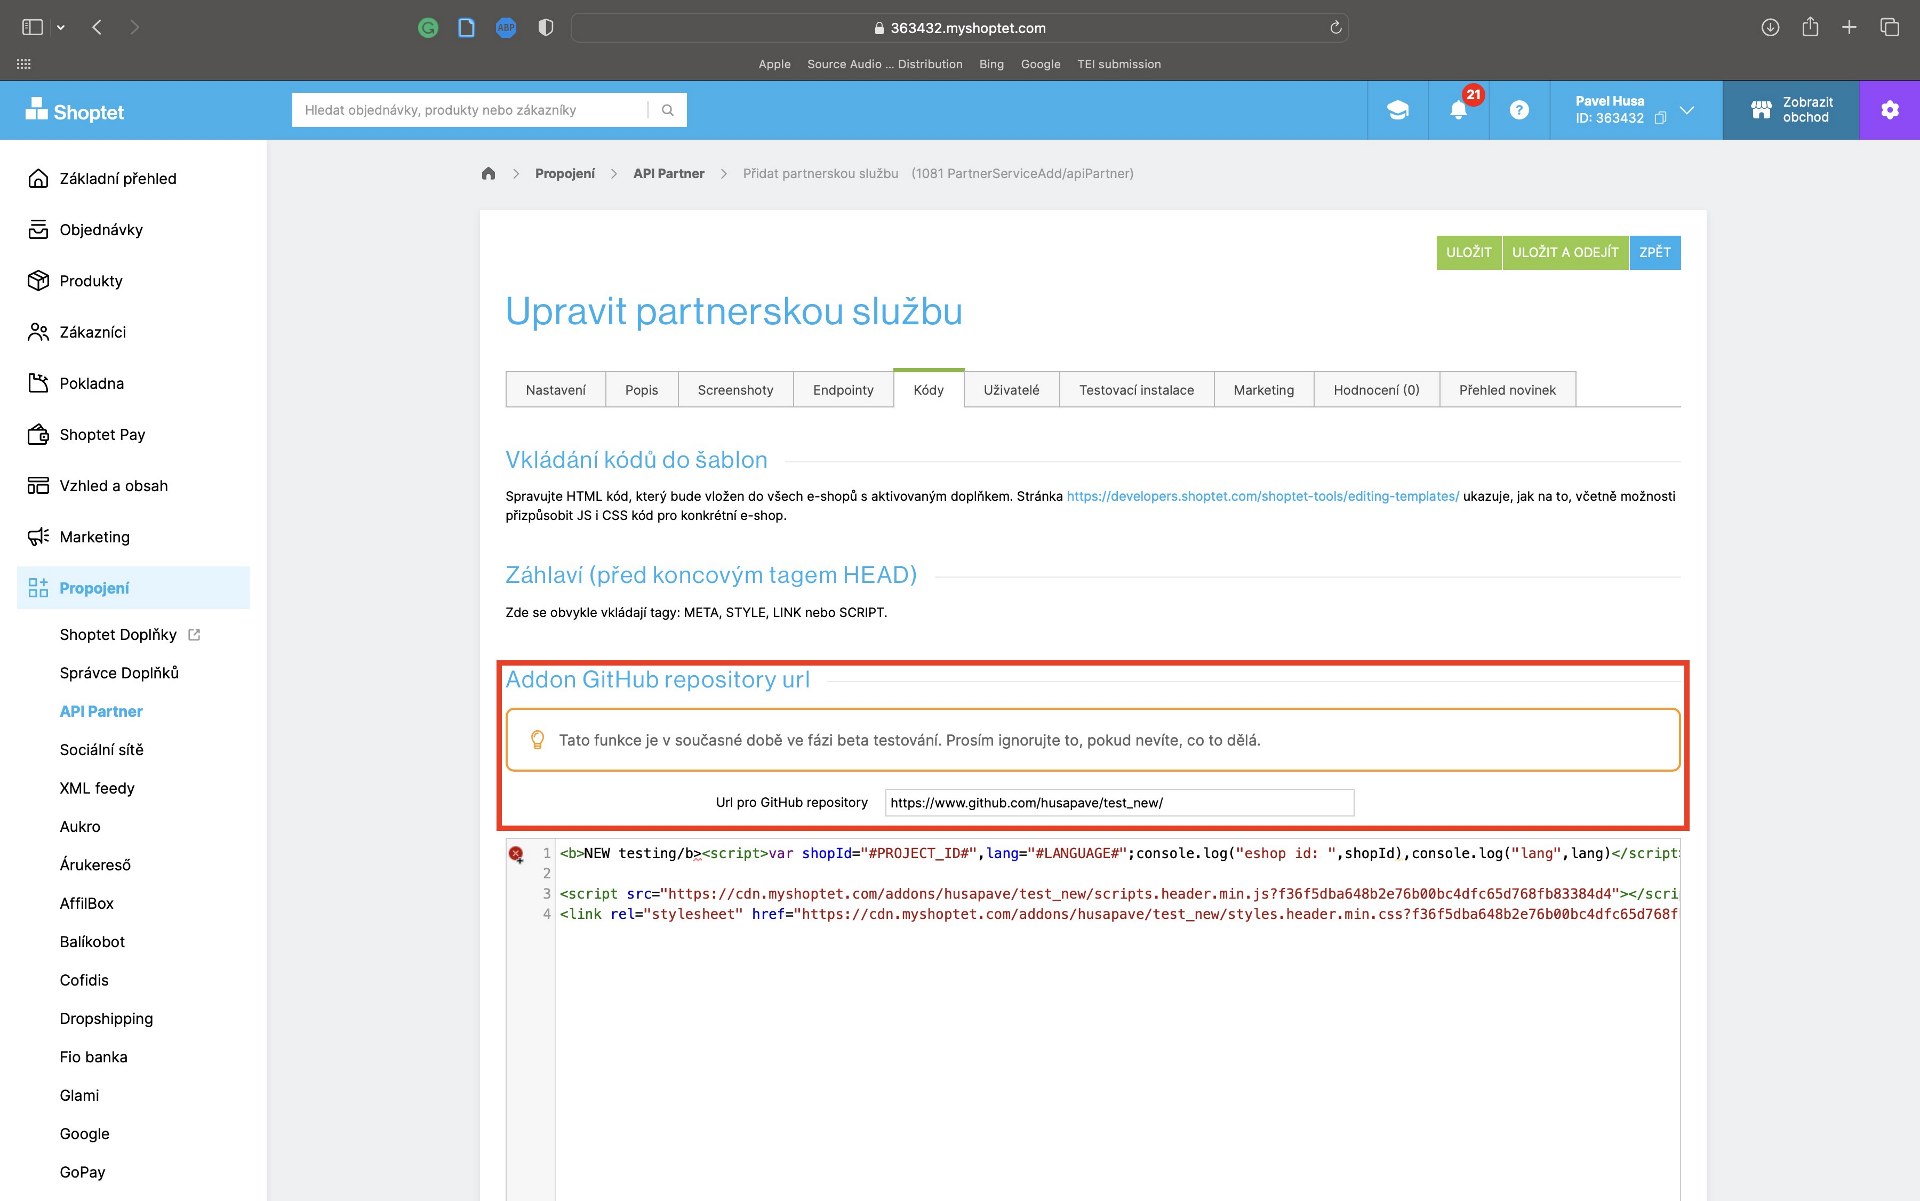Switch to Screenshoty tab
This screenshot has height=1201, width=1920.
(735, 390)
